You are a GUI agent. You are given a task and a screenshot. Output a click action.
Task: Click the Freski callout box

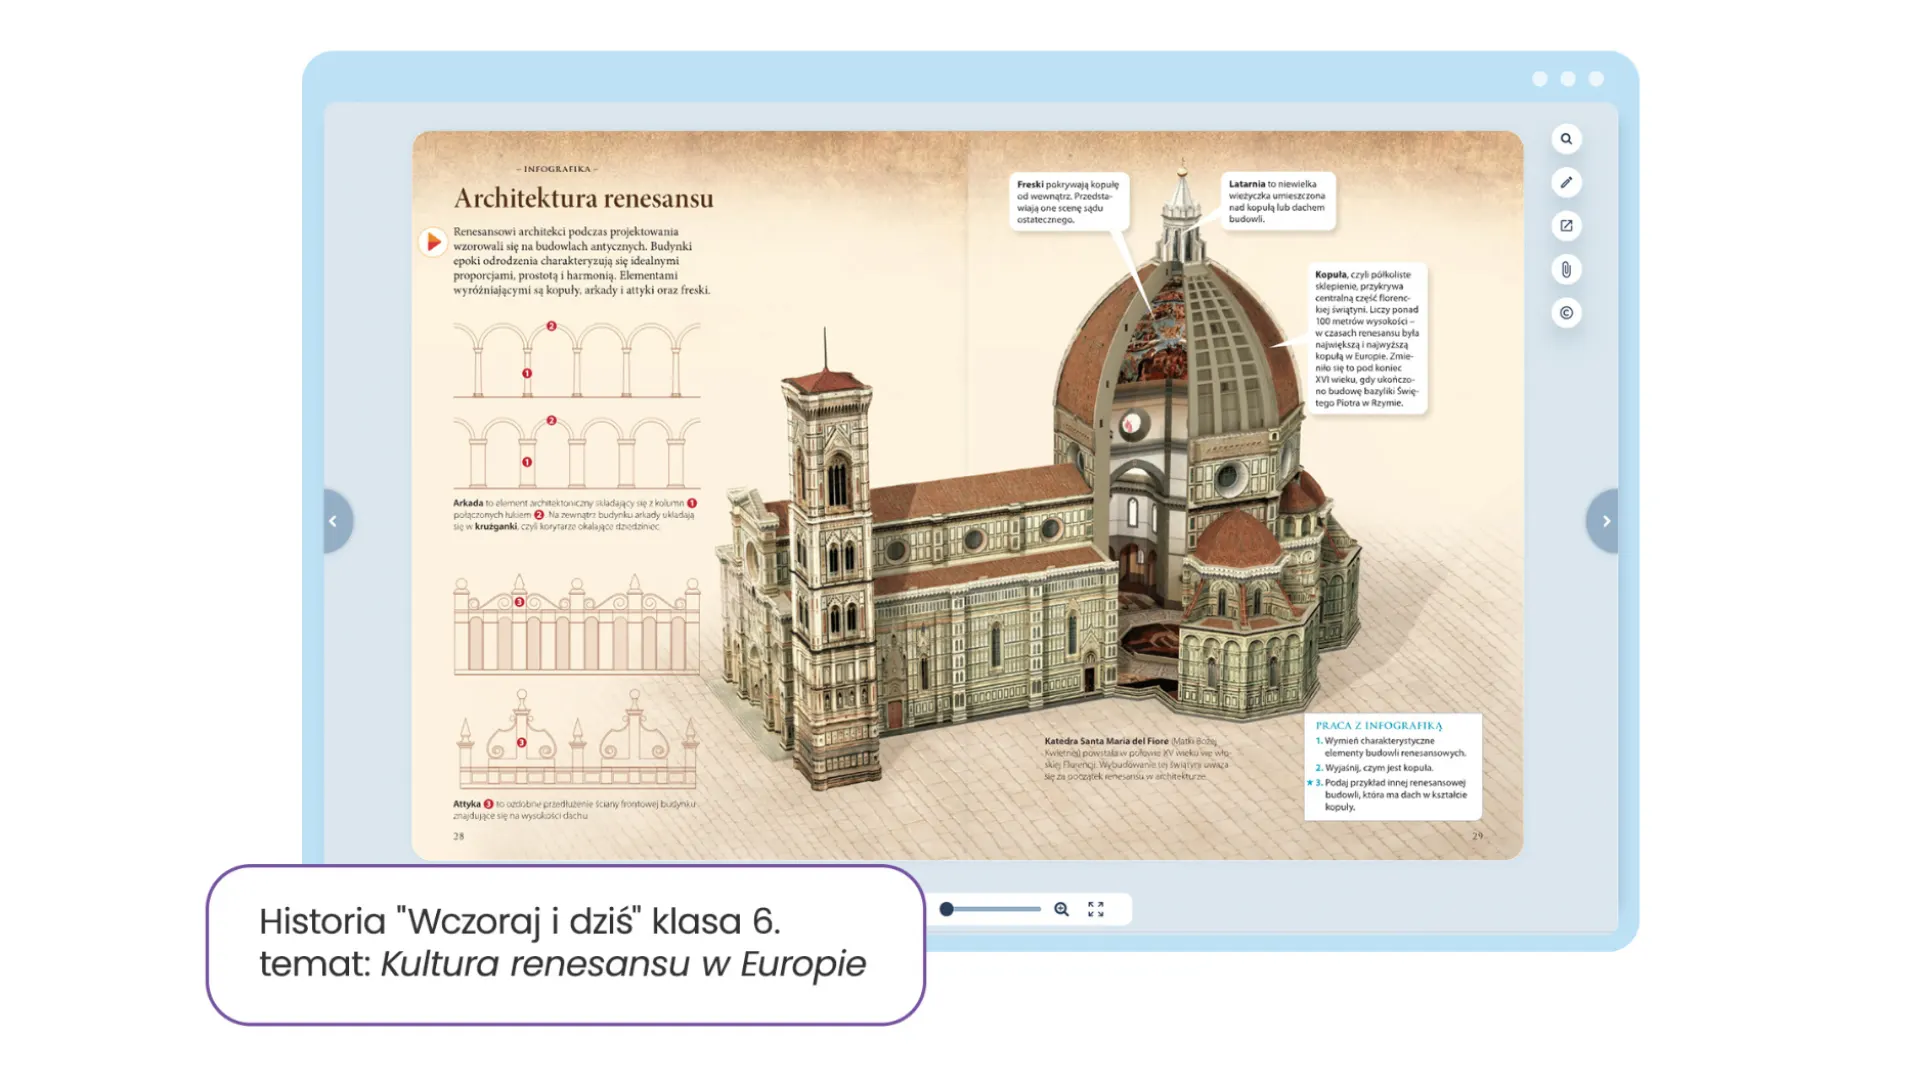point(1068,202)
